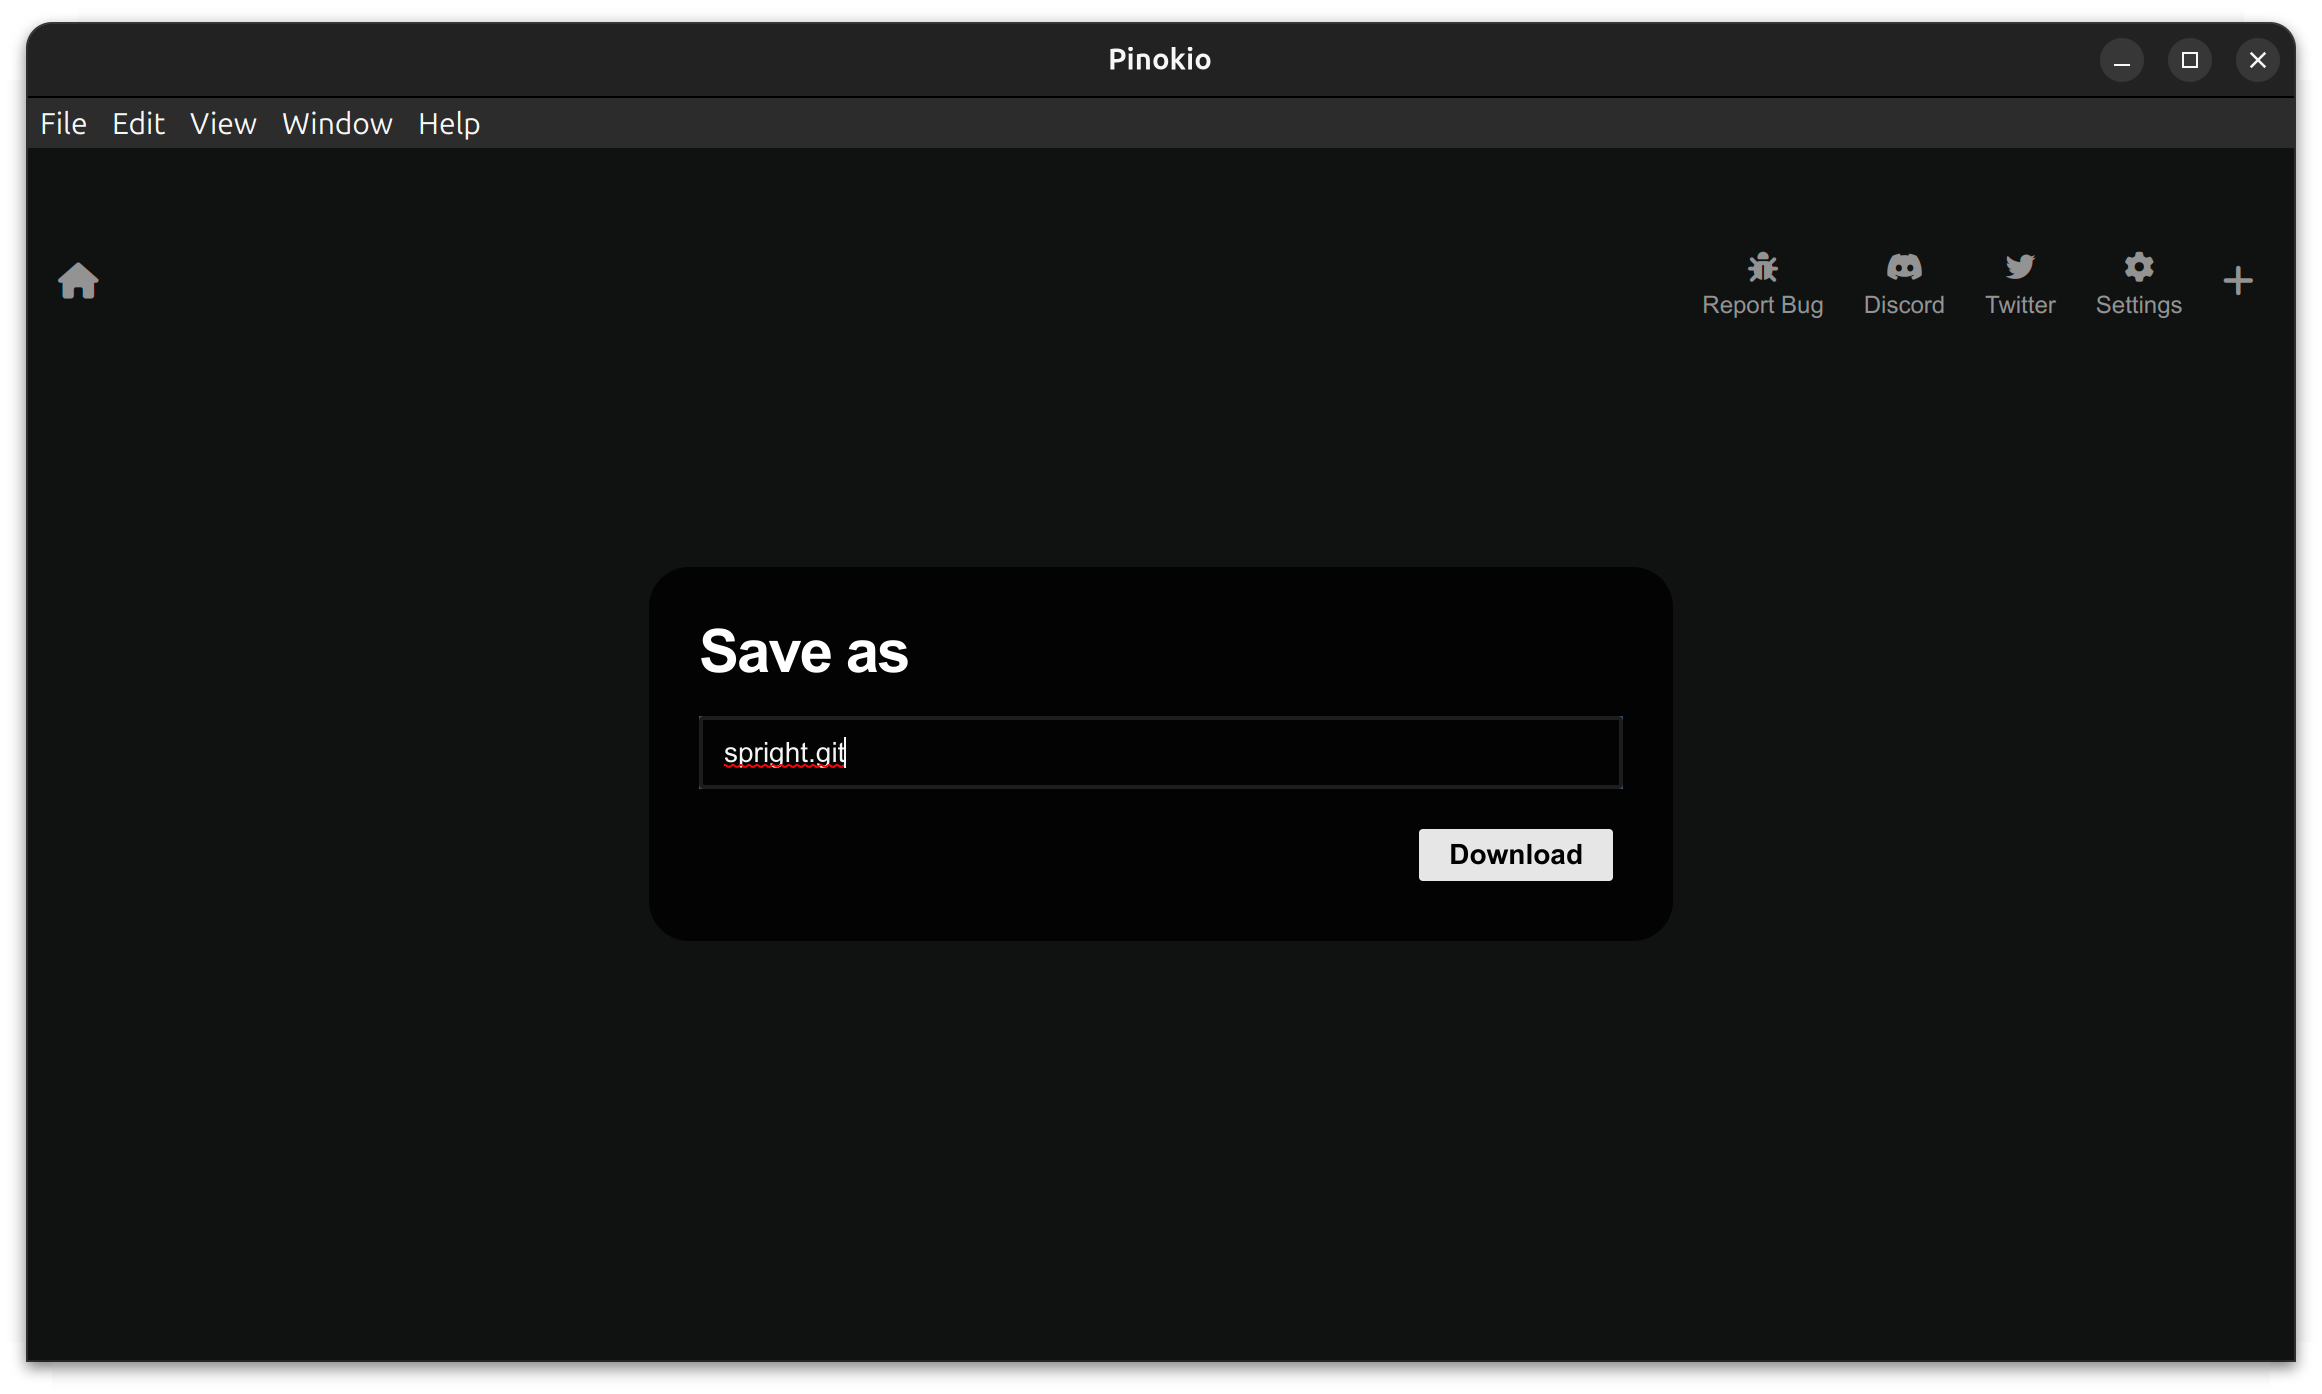2322x1394 pixels.
Task: Click the home navigation icon
Action: (x=78, y=279)
